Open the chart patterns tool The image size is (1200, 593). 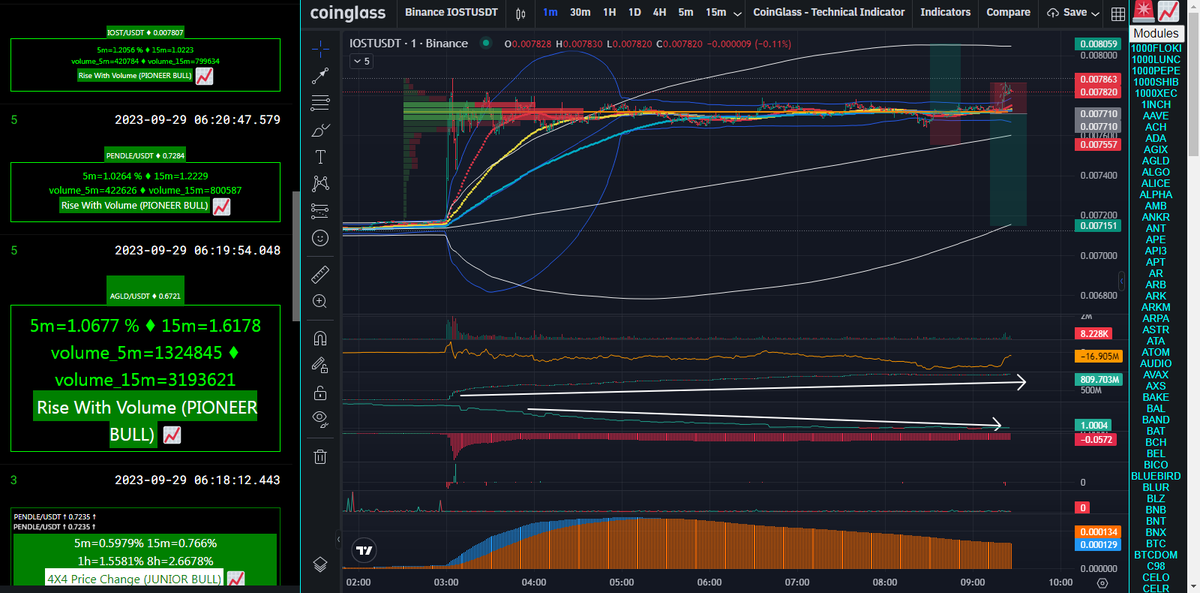click(x=320, y=183)
